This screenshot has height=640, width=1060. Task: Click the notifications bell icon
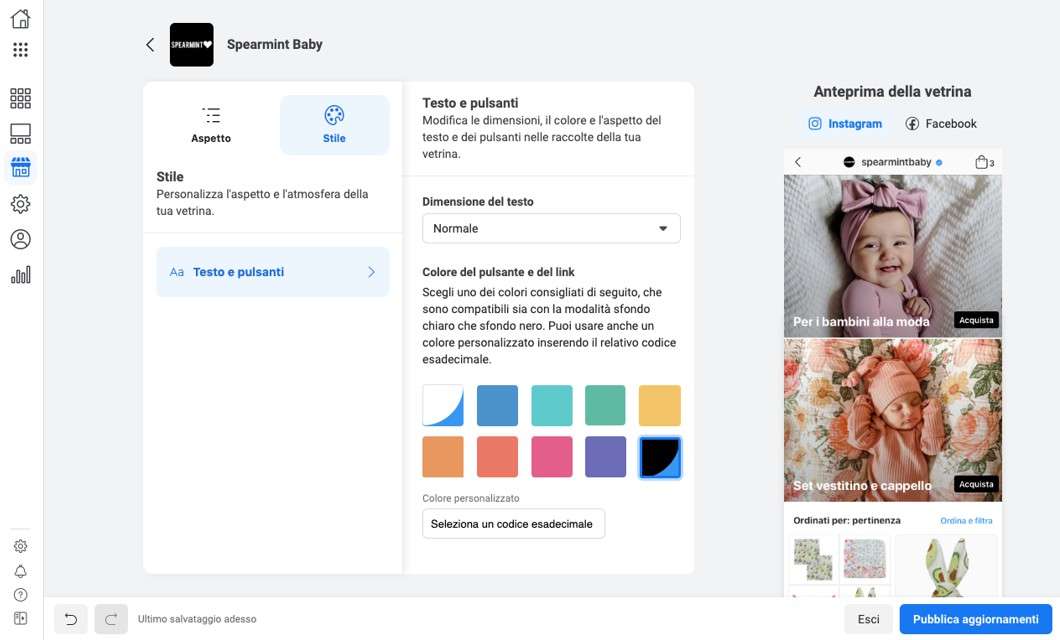pyautogui.click(x=20, y=571)
